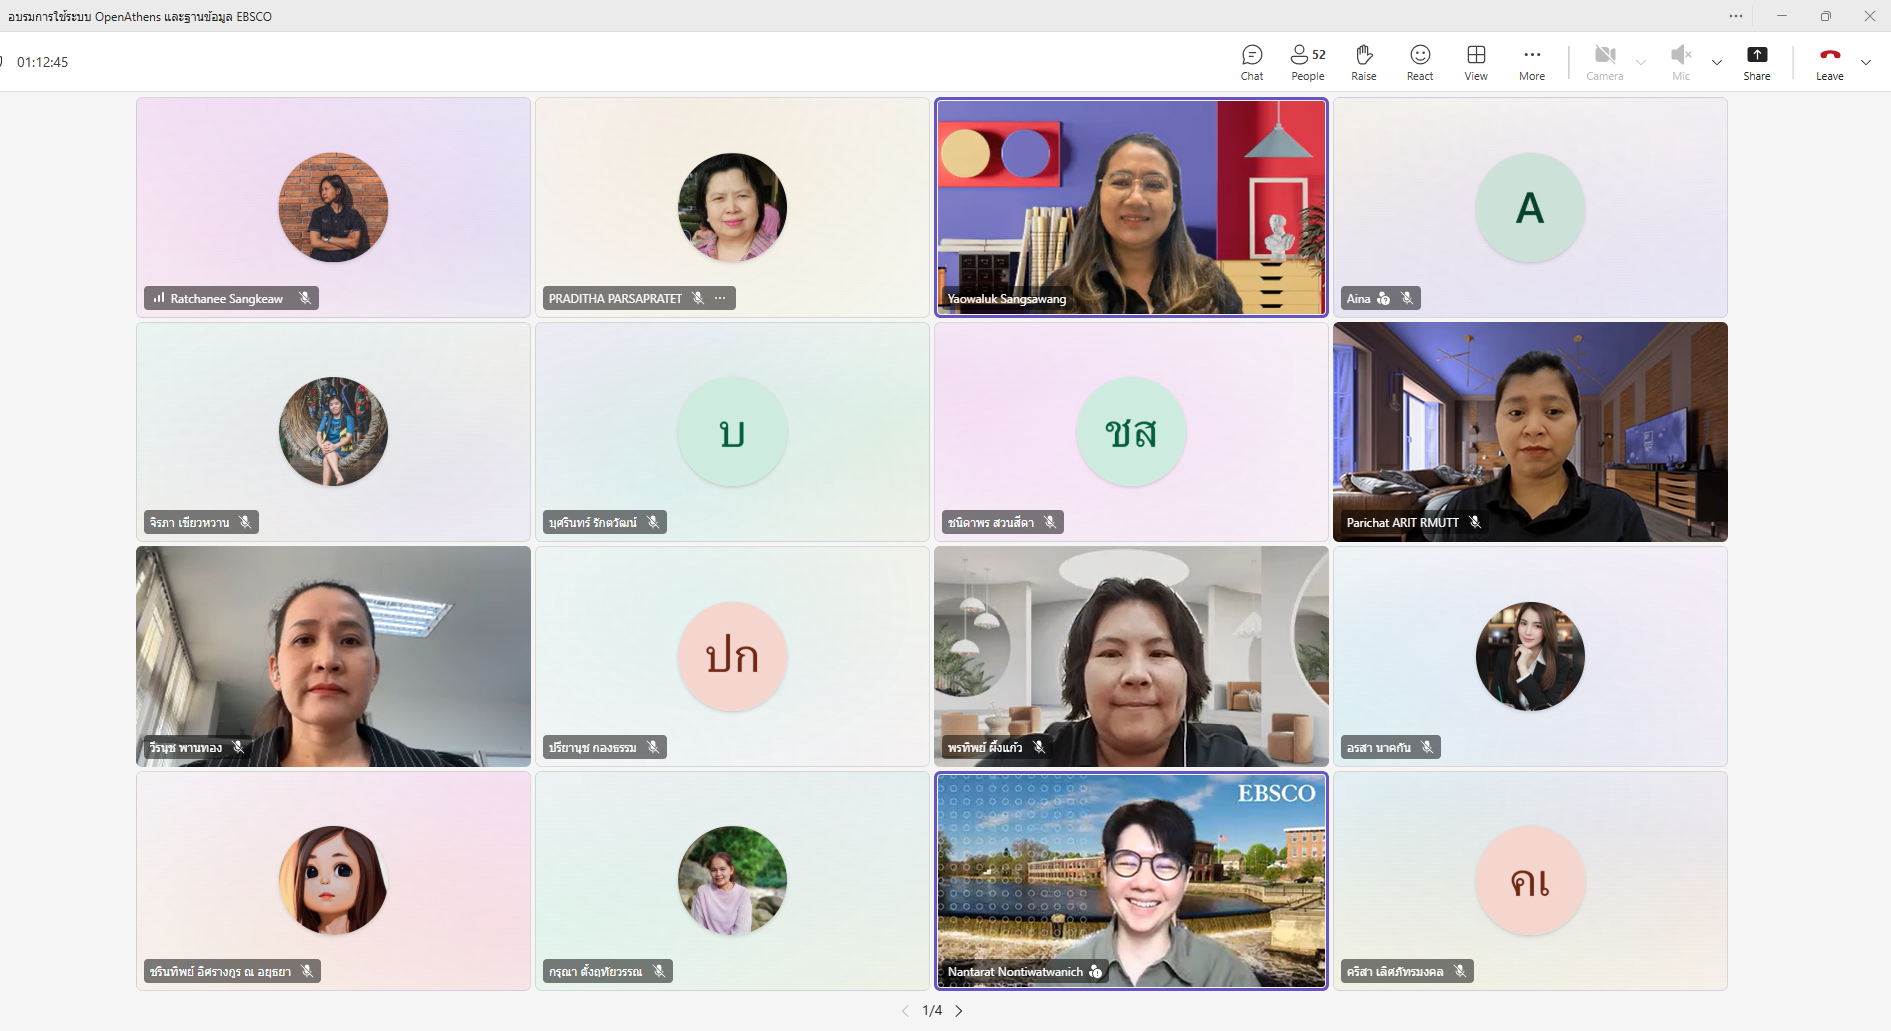The image size is (1891, 1031).
Task: Raise your hand in the meeting
Action: coord(1364,62)
